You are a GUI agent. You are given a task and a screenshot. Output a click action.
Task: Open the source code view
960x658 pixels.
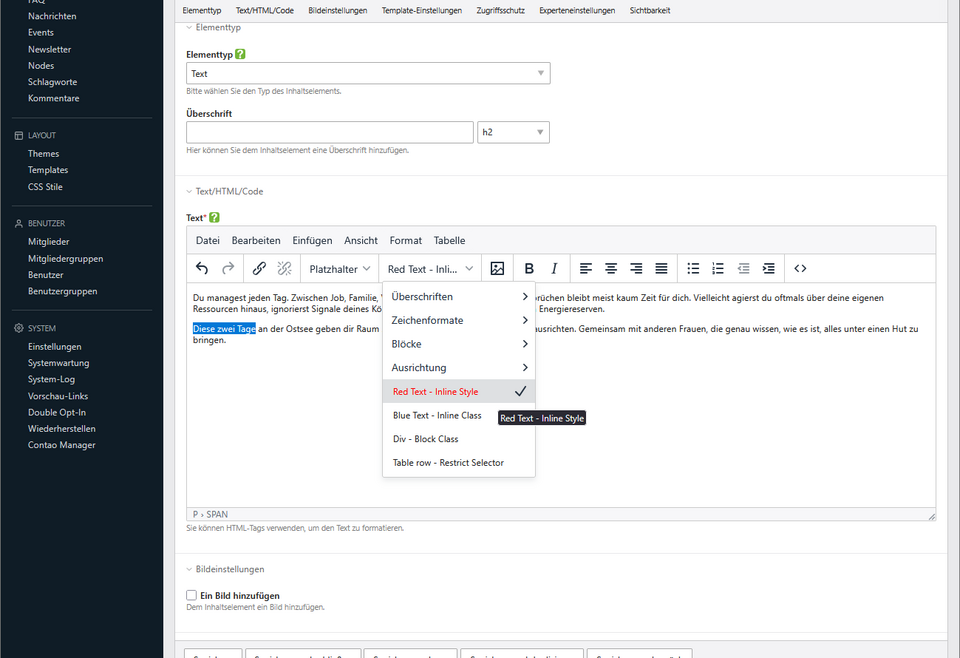pos(800,268)
